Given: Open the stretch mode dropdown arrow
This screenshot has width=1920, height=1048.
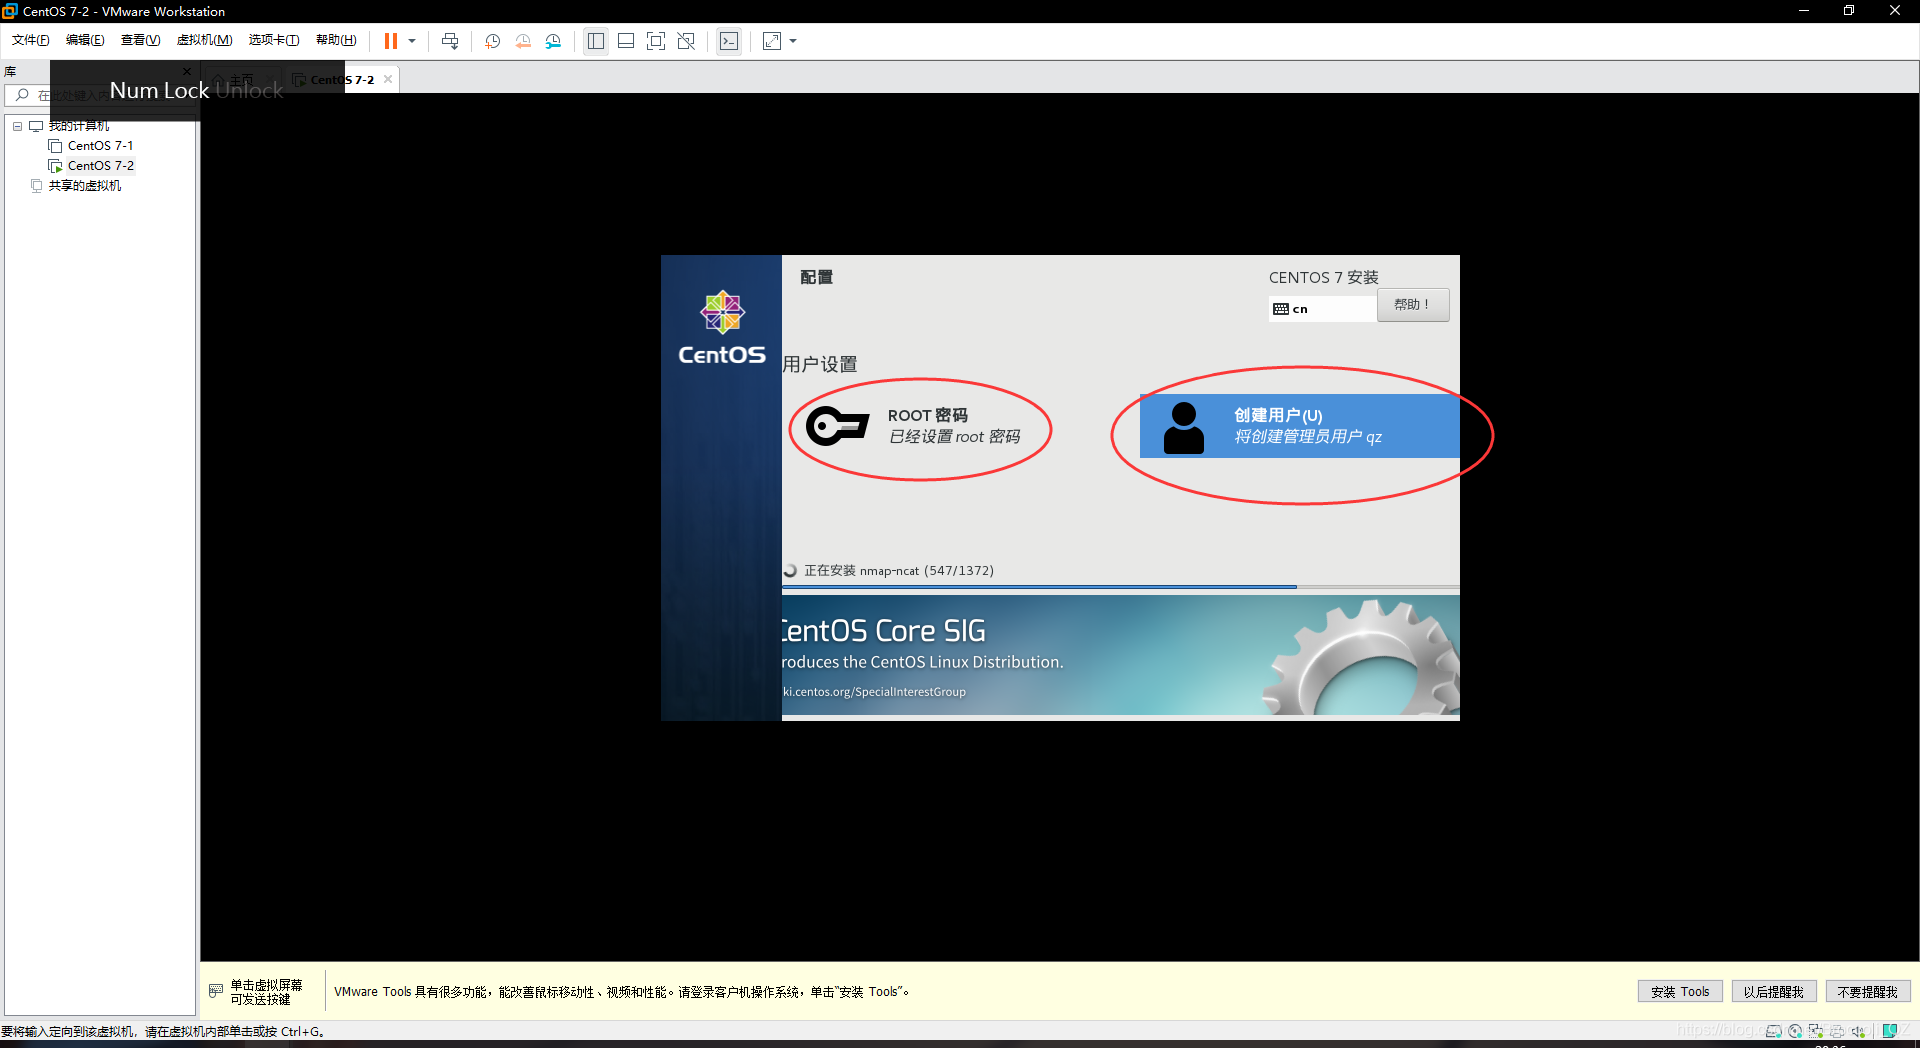Looking at the screenshot, I should [793, 41].
